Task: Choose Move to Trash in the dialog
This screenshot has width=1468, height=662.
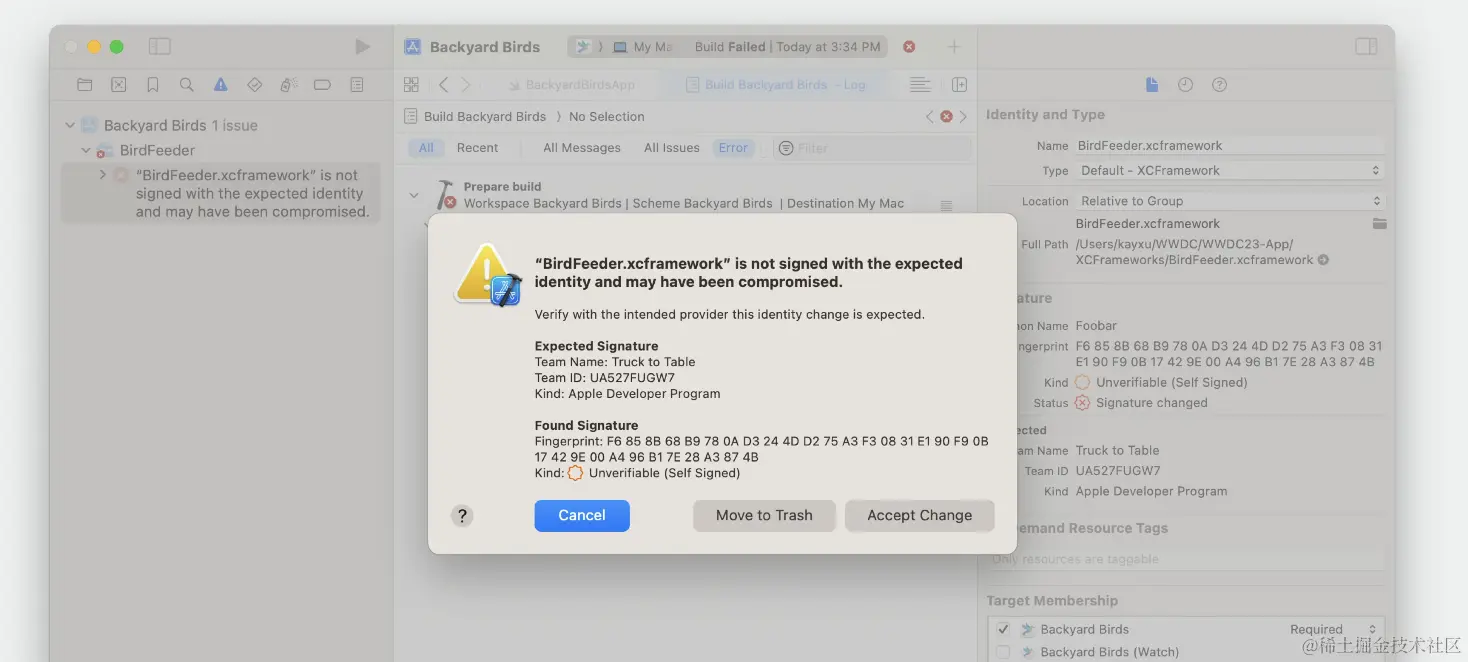Action: click(x=764, y=515)
